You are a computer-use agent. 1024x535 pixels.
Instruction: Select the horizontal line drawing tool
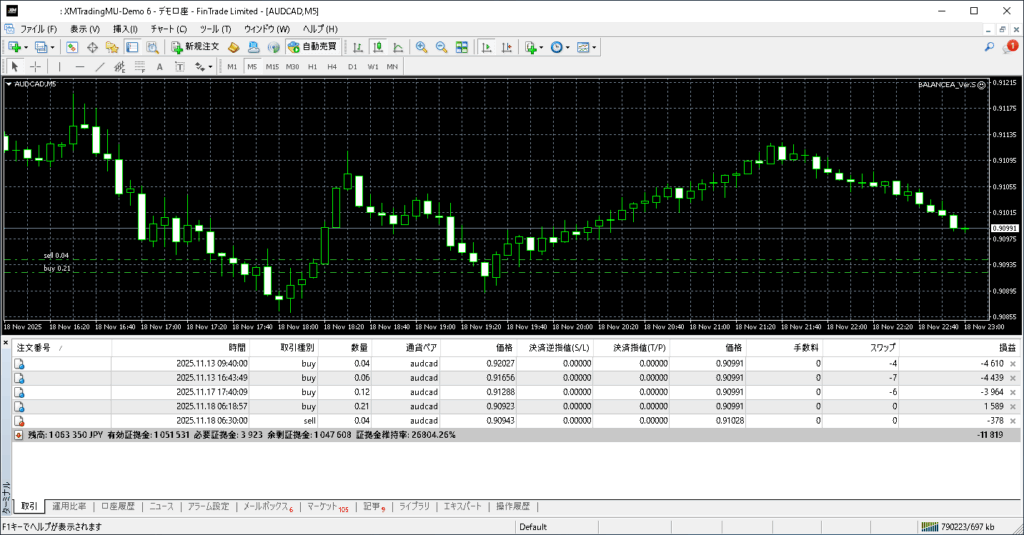pos(81,67)
